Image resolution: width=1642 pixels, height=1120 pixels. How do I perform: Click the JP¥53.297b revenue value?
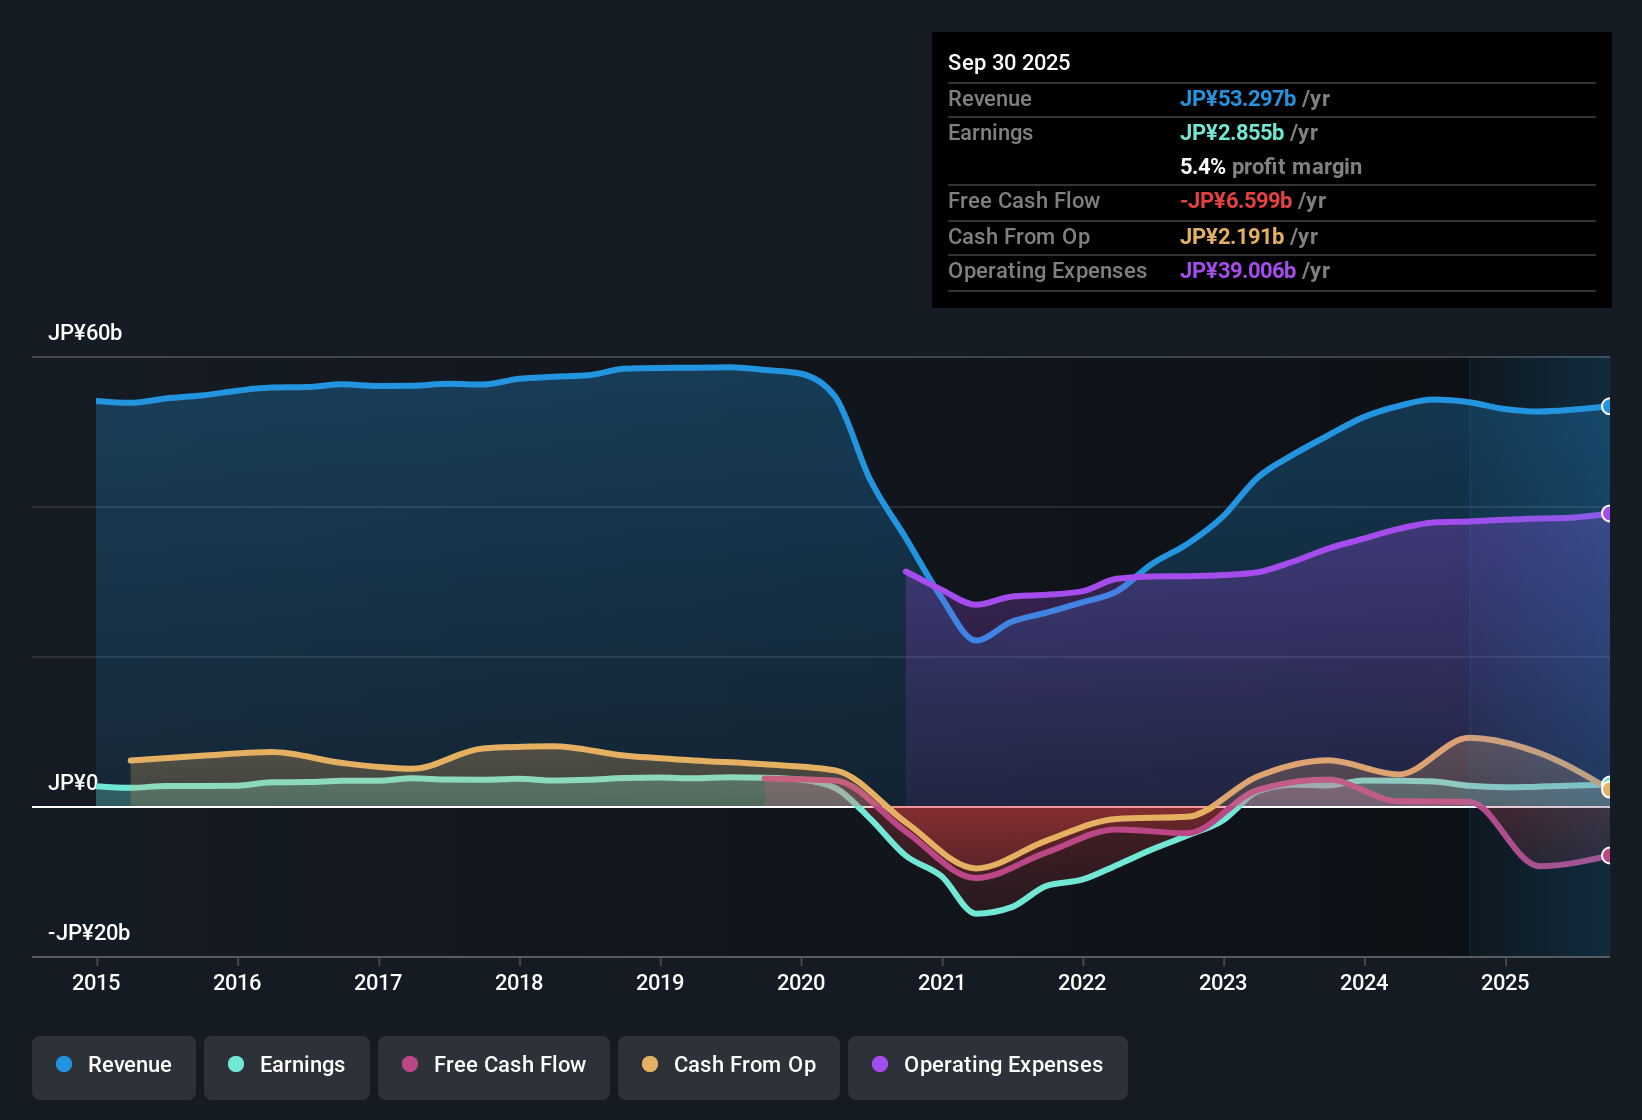click(x=1238, y=99)
